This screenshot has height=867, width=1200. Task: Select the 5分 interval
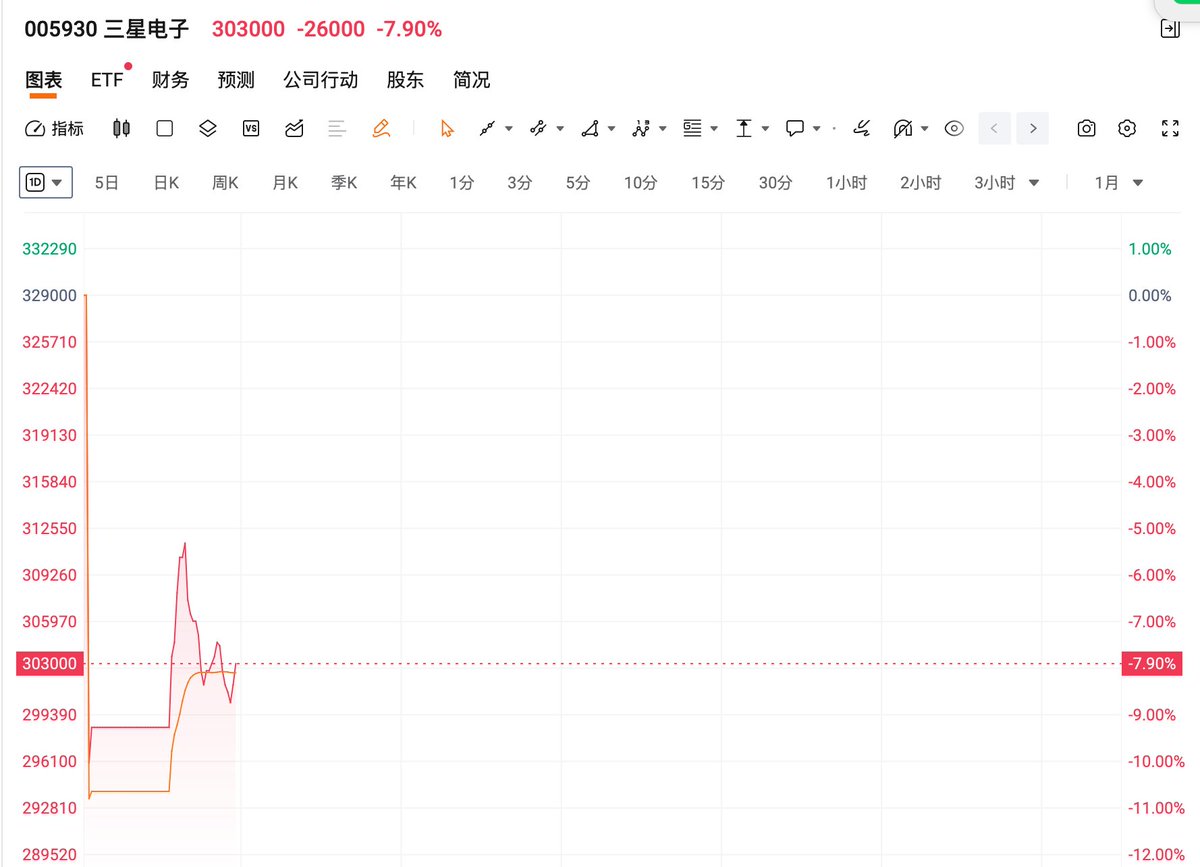[577, 183]
